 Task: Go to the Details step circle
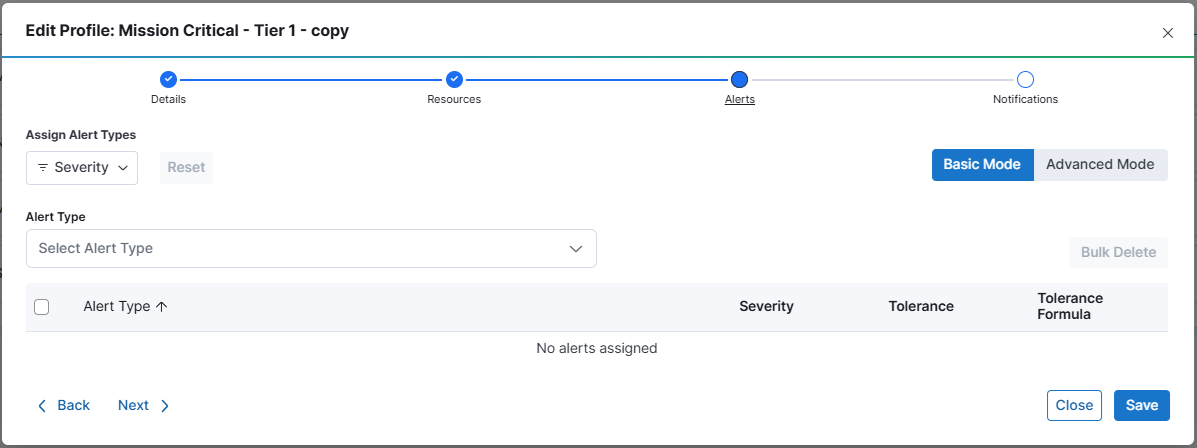[x=168, y=79]
